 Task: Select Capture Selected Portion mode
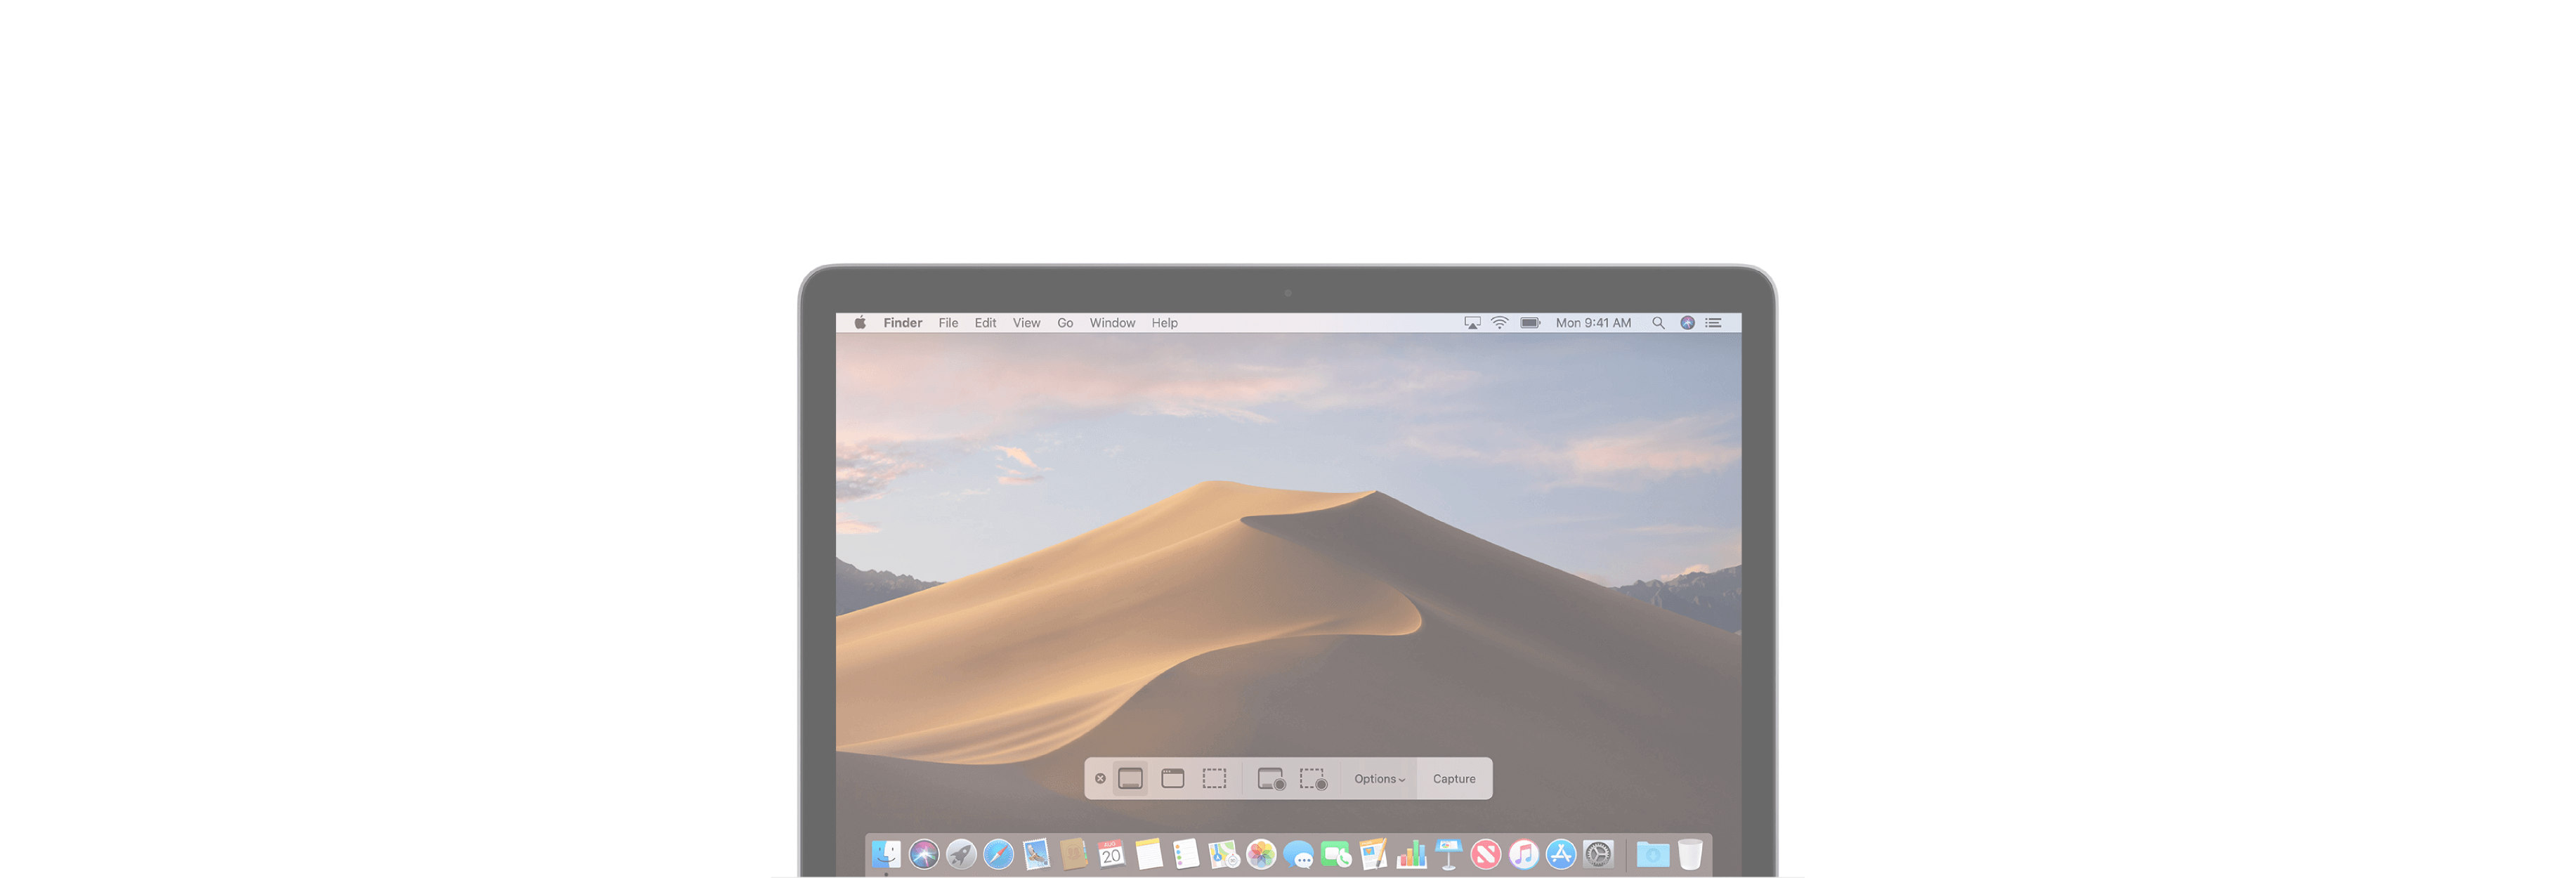(1216, 778)
